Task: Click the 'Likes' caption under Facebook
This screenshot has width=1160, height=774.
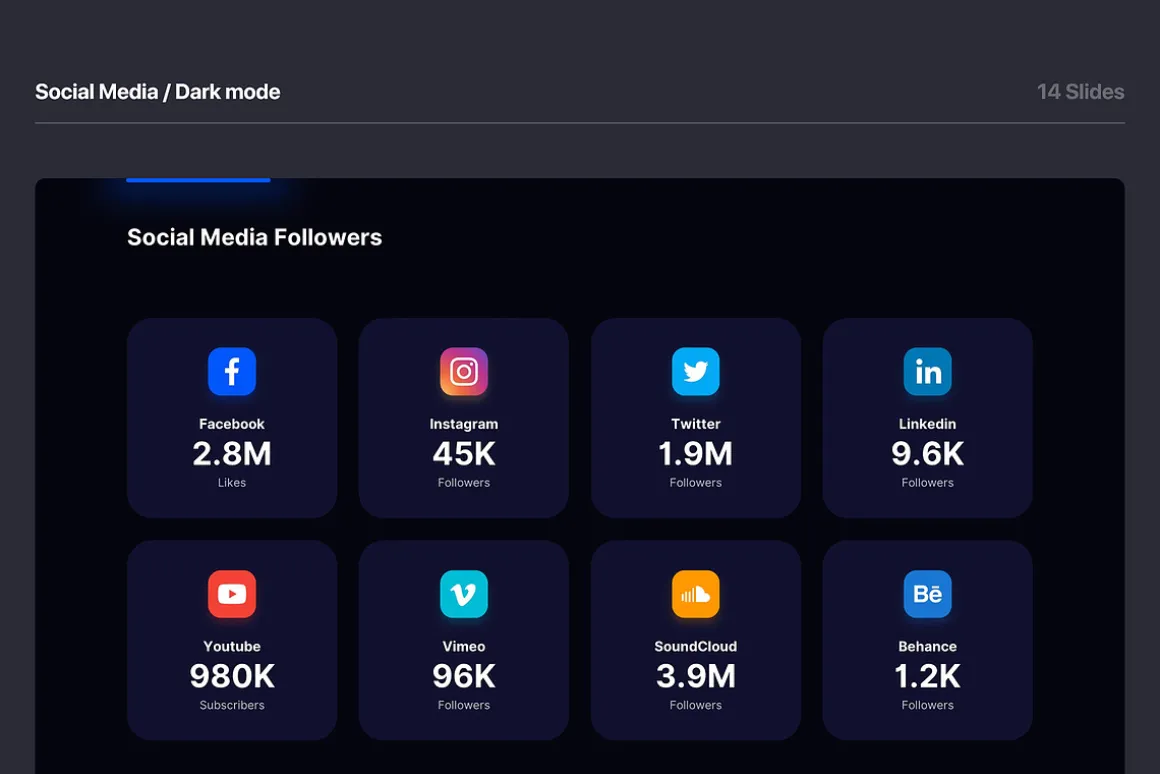Action: coord(232,482)
